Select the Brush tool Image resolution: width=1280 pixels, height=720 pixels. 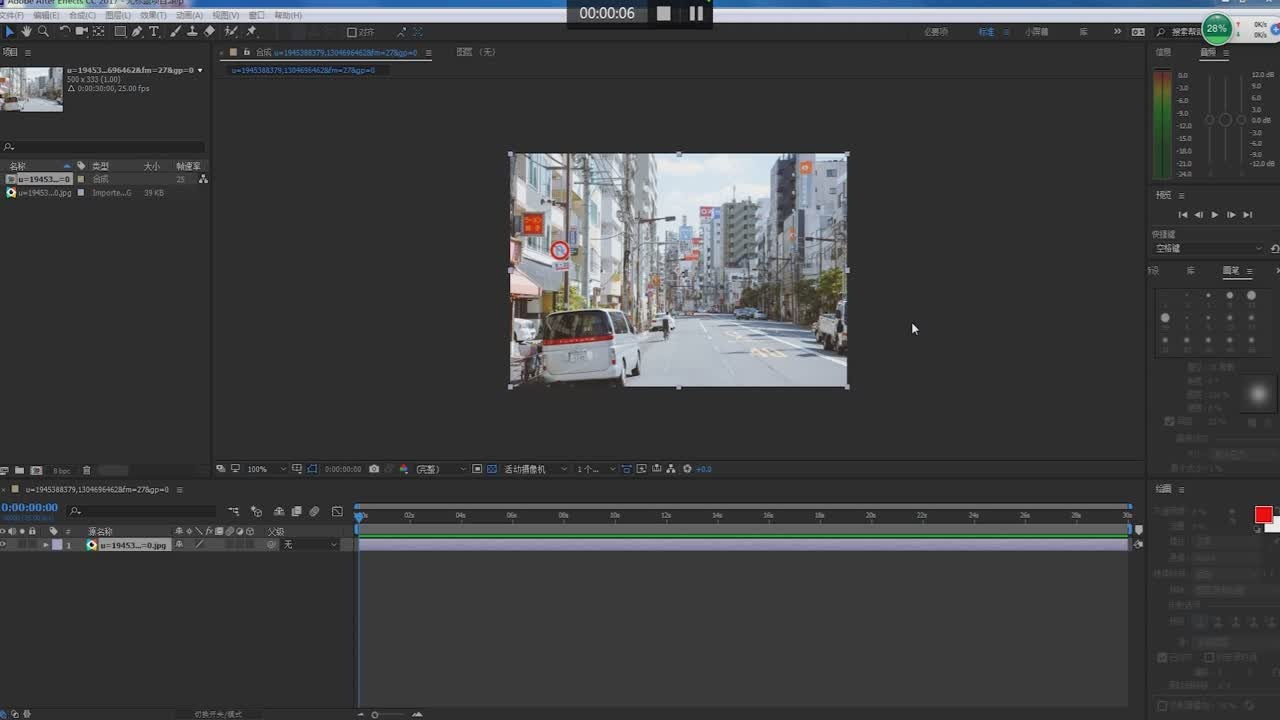click(176, 32)
